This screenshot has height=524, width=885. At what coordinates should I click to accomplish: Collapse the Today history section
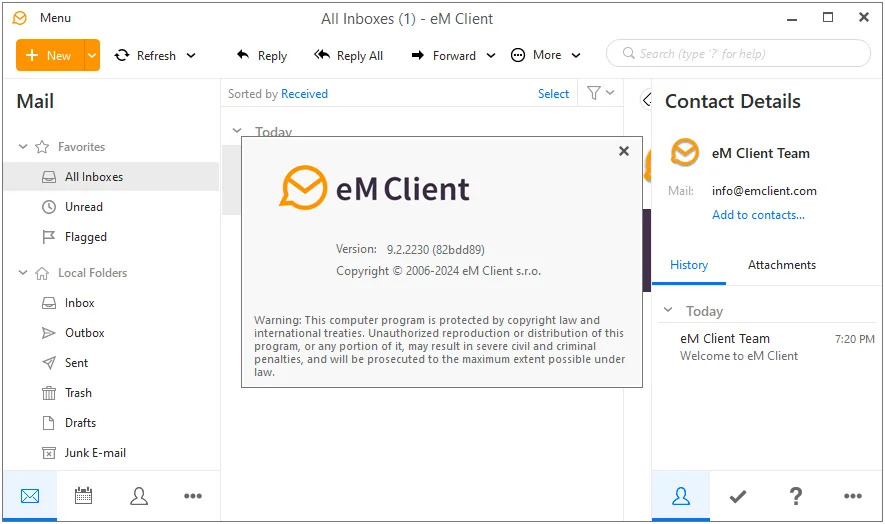click(x=668, y=310)
